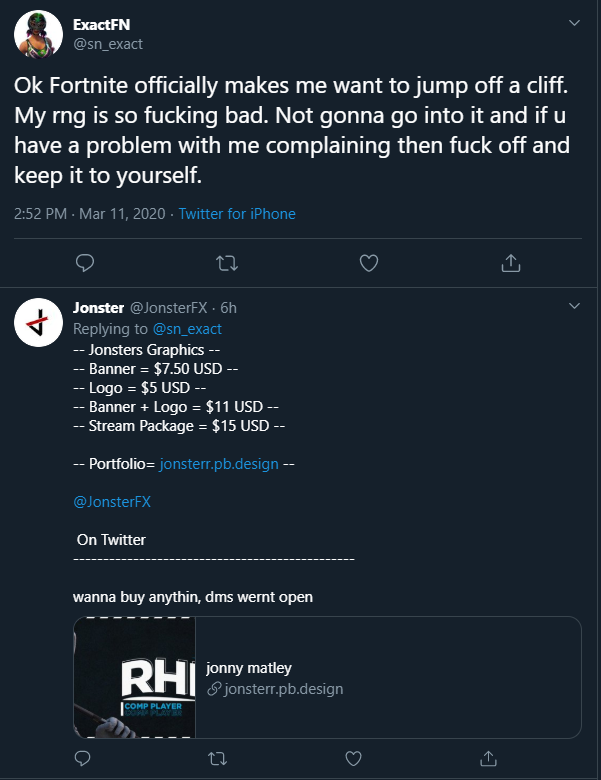Reply to ExactFN's main tweet

86,262
